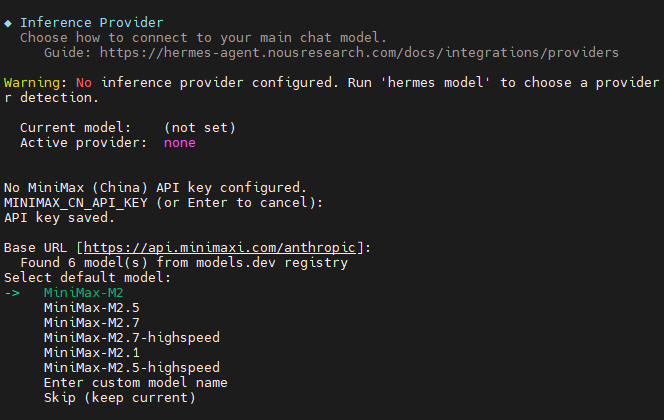Pick the MiniMax-M2.7 model entry
The height and width of the screenshot is (420, 664).
(x=91, y=323)
